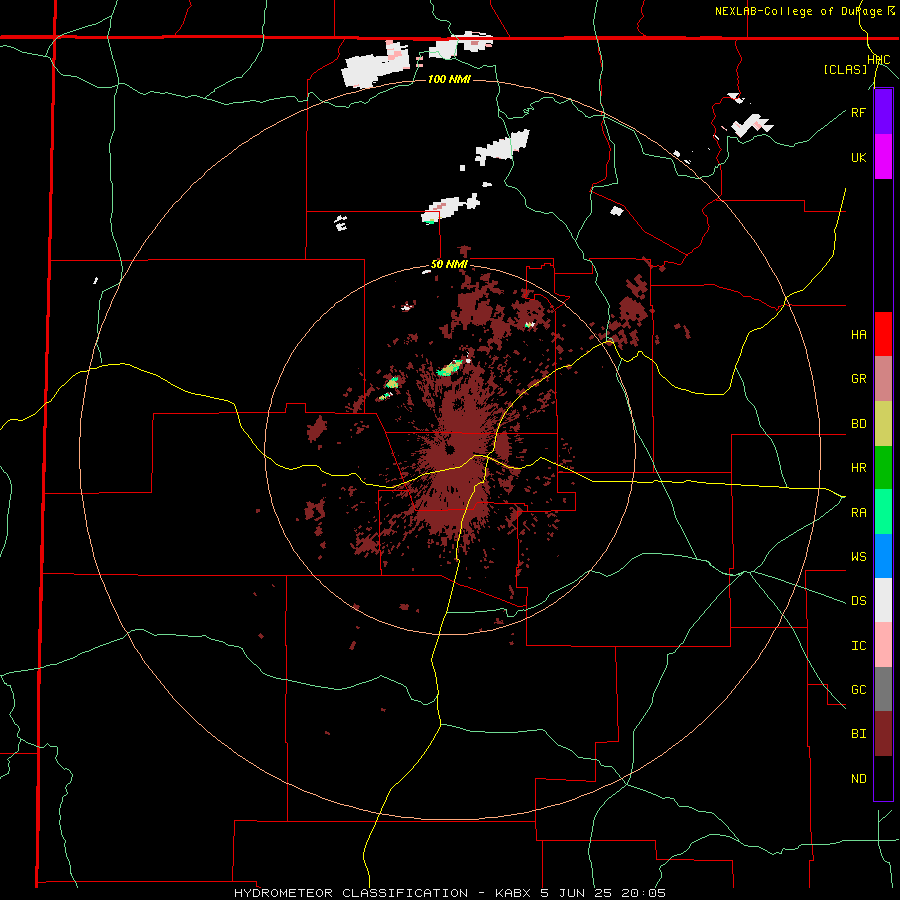This screenshot has width=900, height=900.
Task: Select the IC ice crystals pink swatch
Action: click(883, 645)
